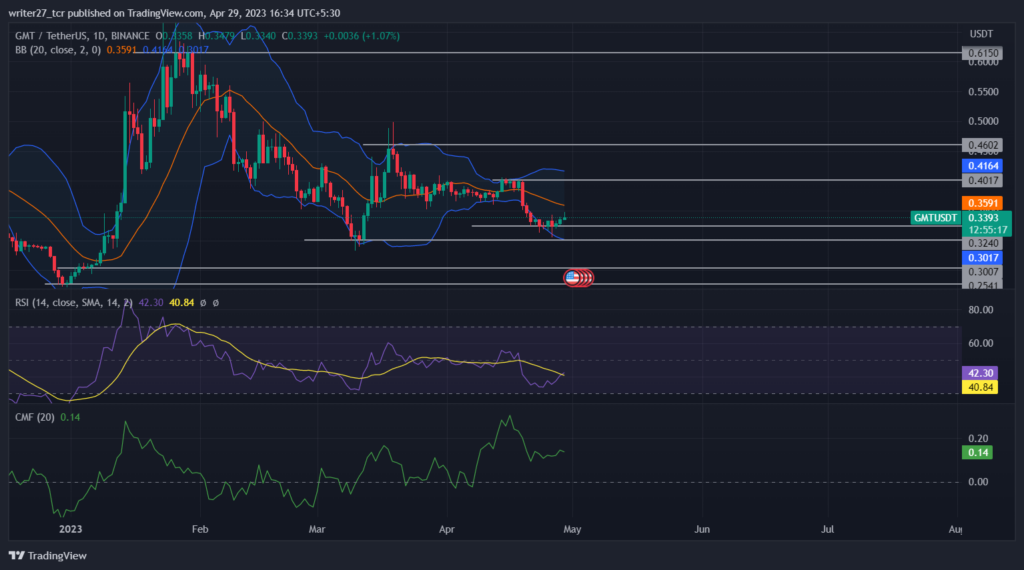Click the blue 0.4164 upper band label
Image resolution: width=1024 pixels, height=570 pixels.
click(x=982, y=166)
